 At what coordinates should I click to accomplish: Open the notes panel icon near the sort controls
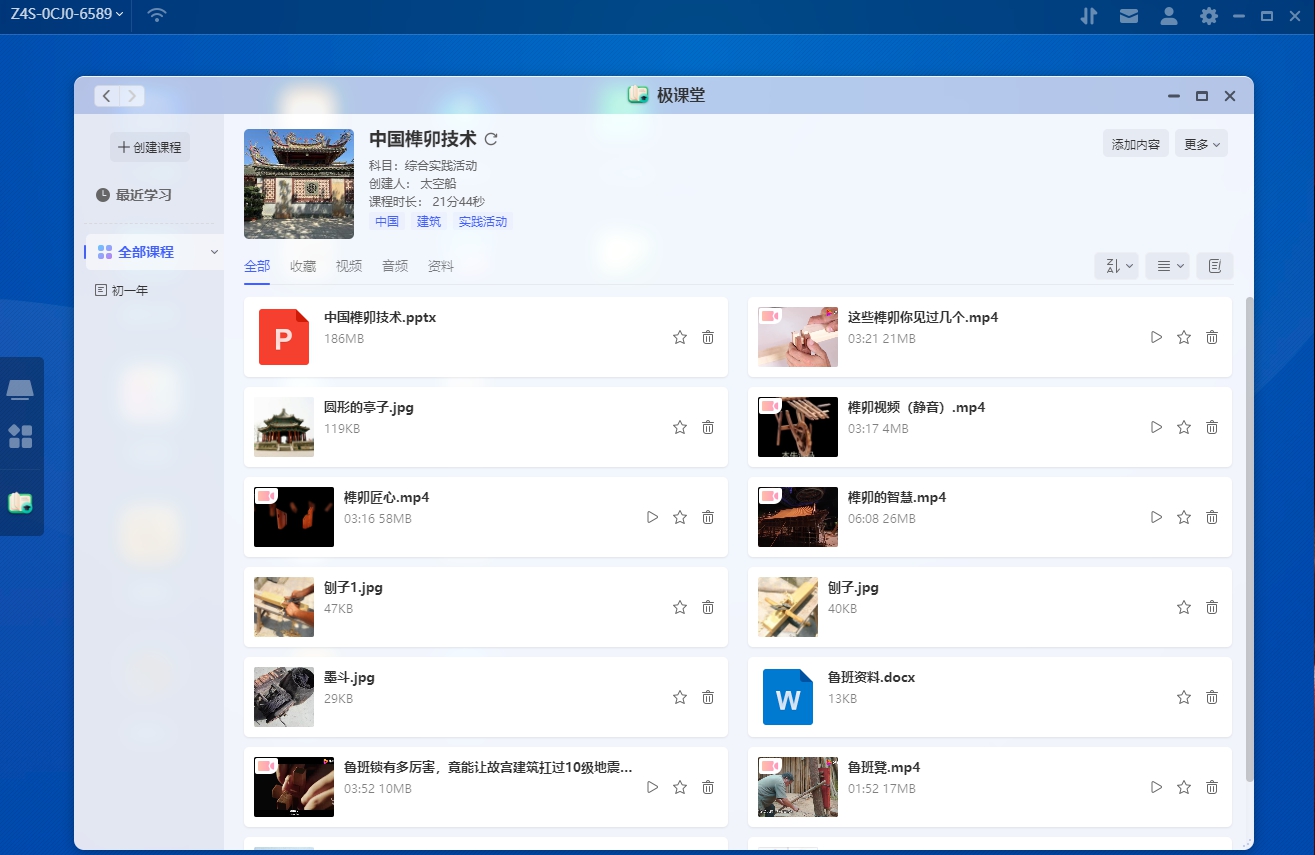[1215, 265]
